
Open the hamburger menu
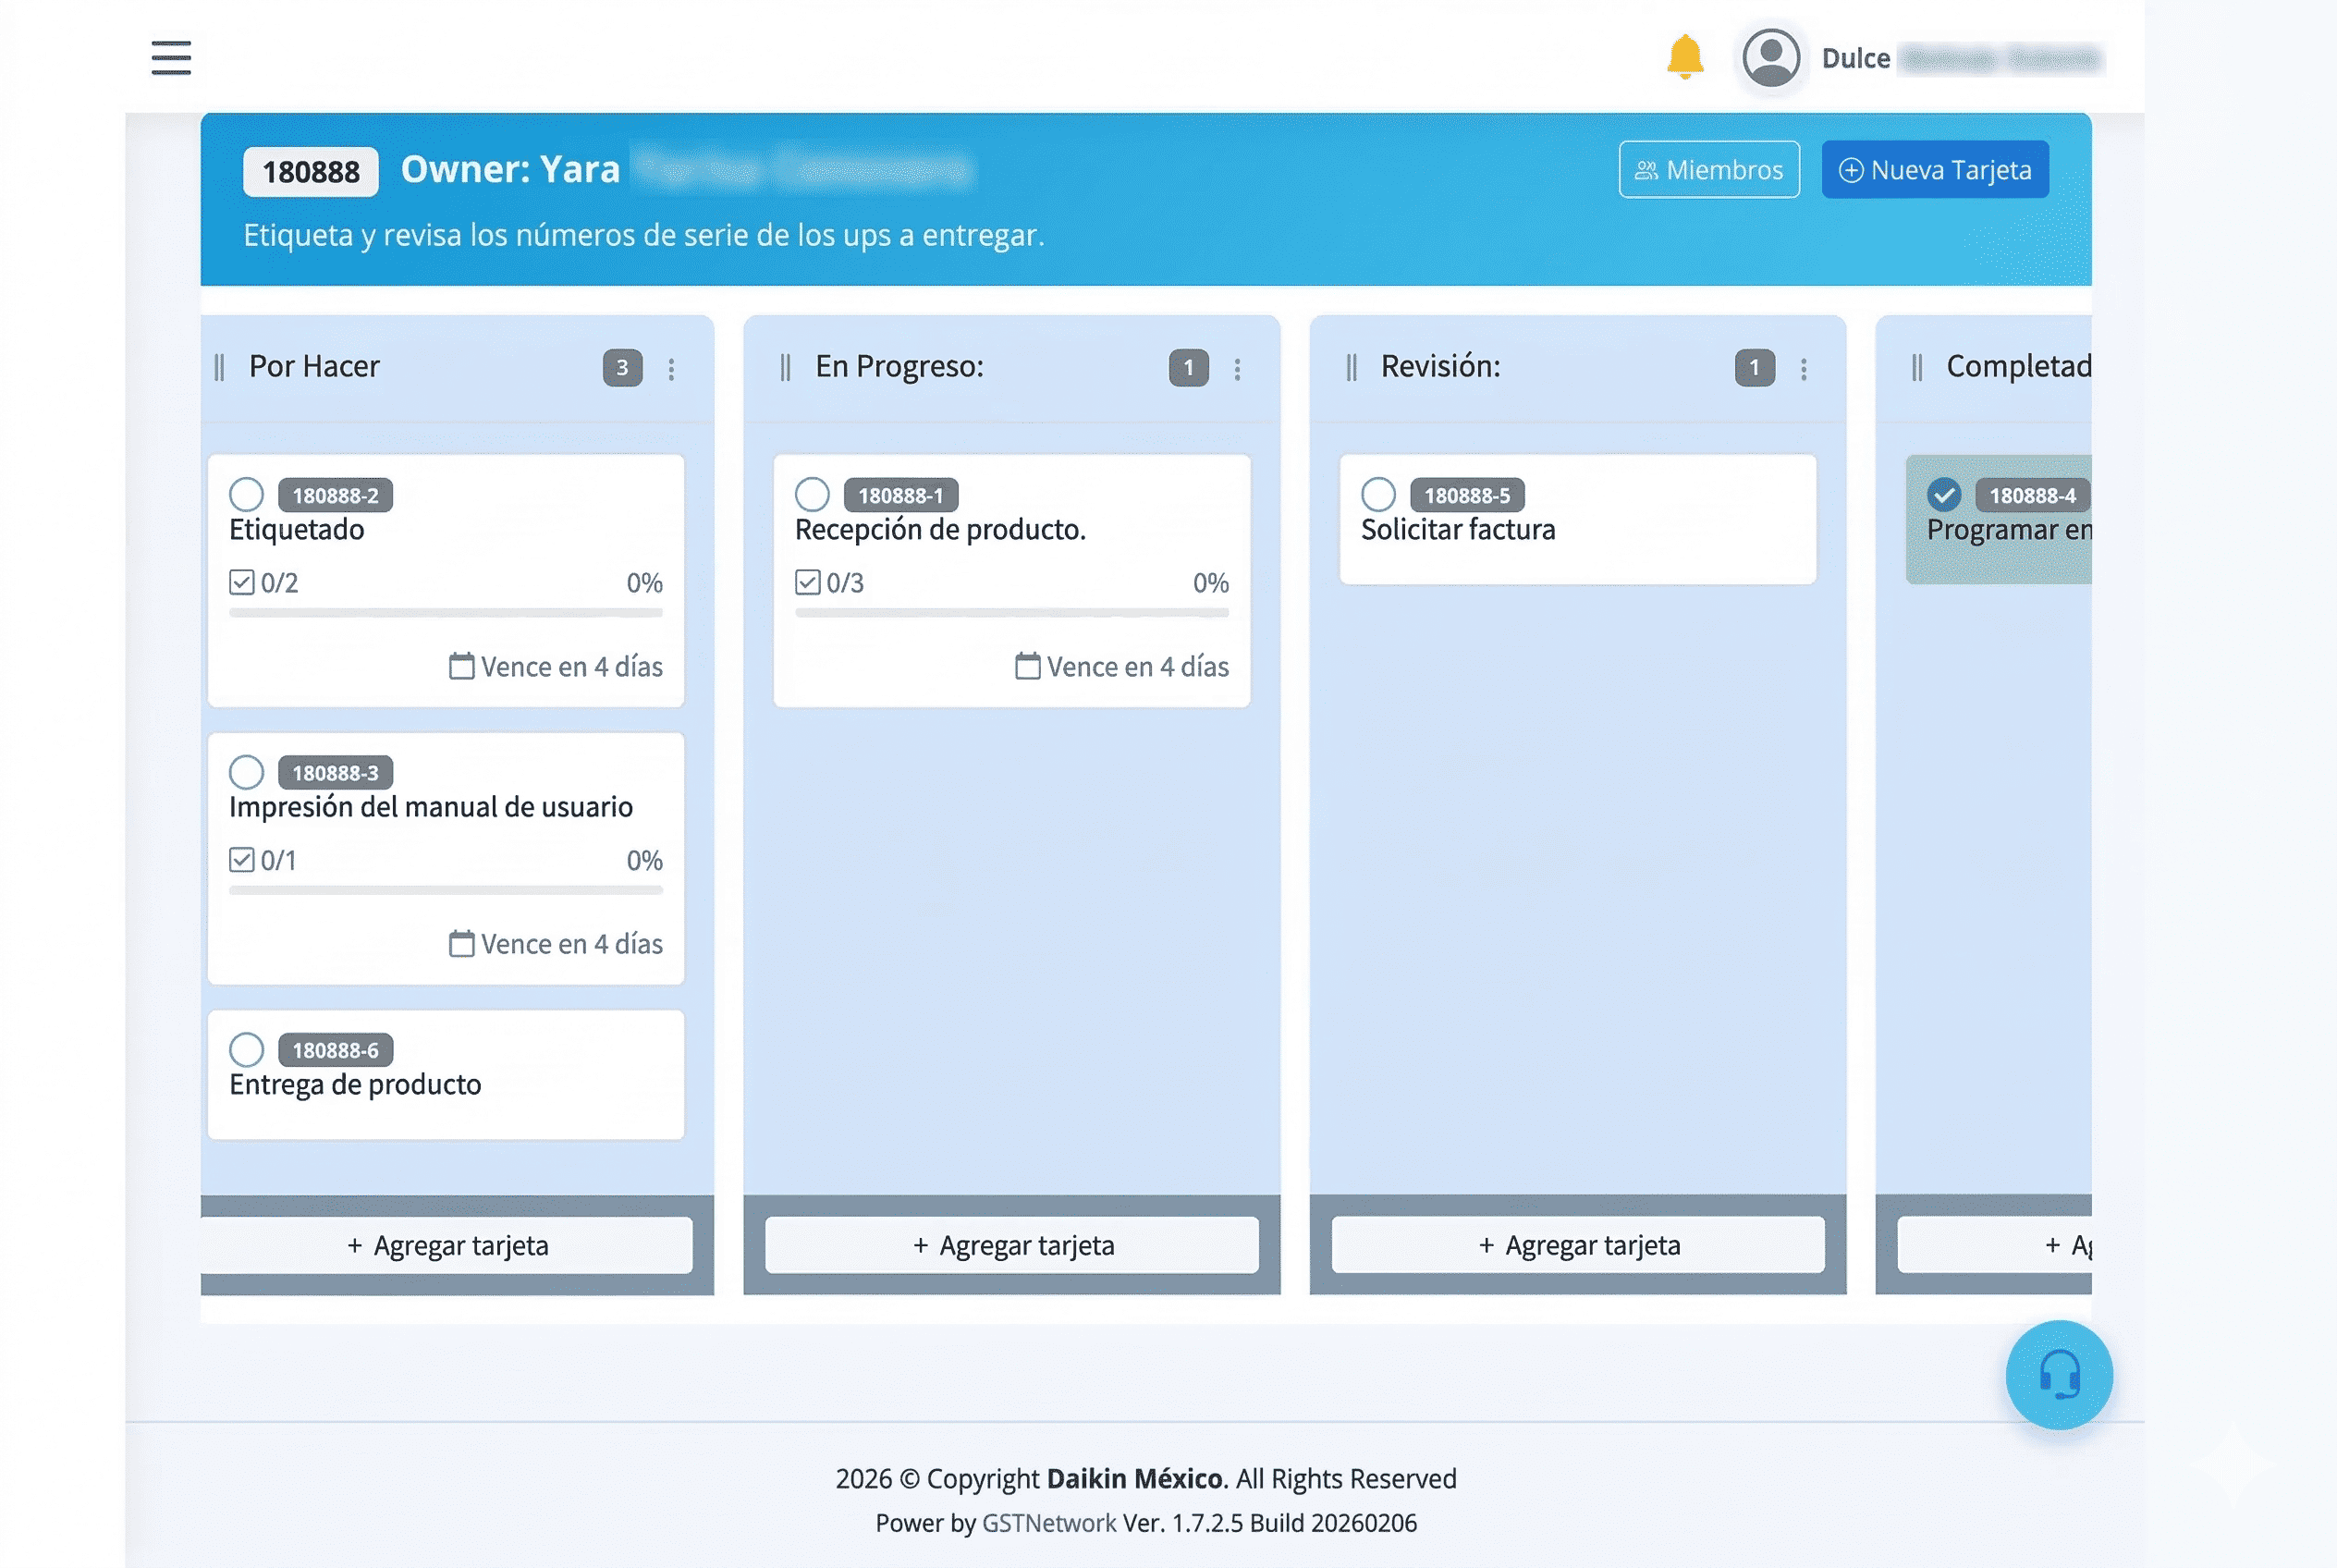click(x=171, y=58)
